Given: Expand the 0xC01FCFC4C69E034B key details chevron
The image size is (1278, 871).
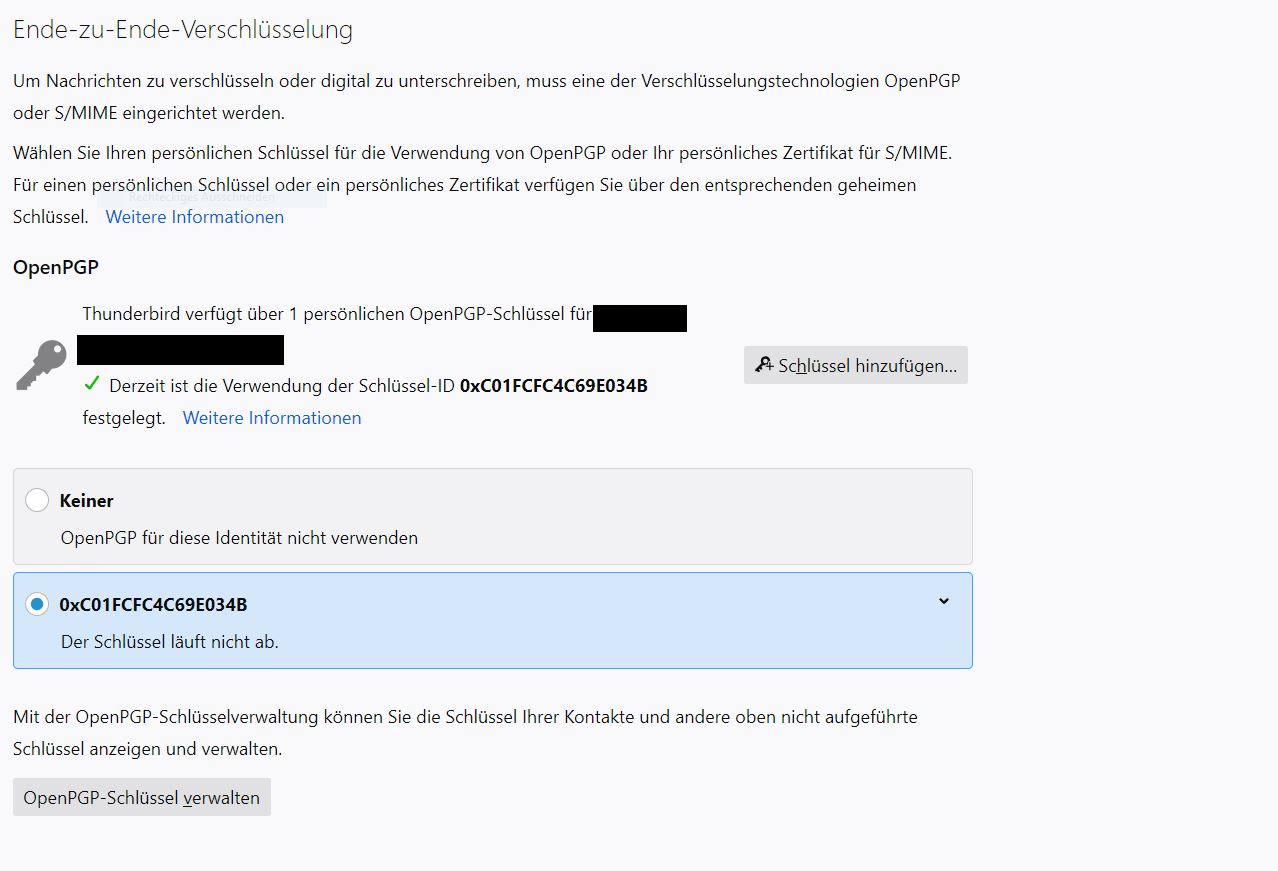Looking at the screenshot, I should coord(944,601).
